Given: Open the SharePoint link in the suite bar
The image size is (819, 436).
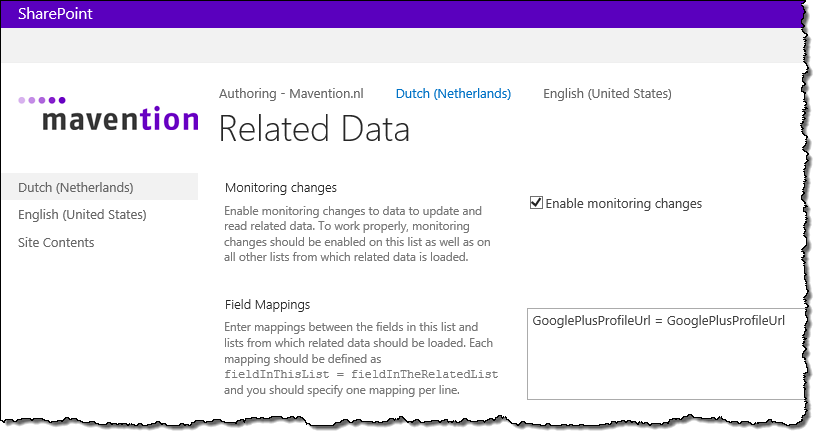Looking at the screenshot, I should pyautogui.click(x=55, y=14).
